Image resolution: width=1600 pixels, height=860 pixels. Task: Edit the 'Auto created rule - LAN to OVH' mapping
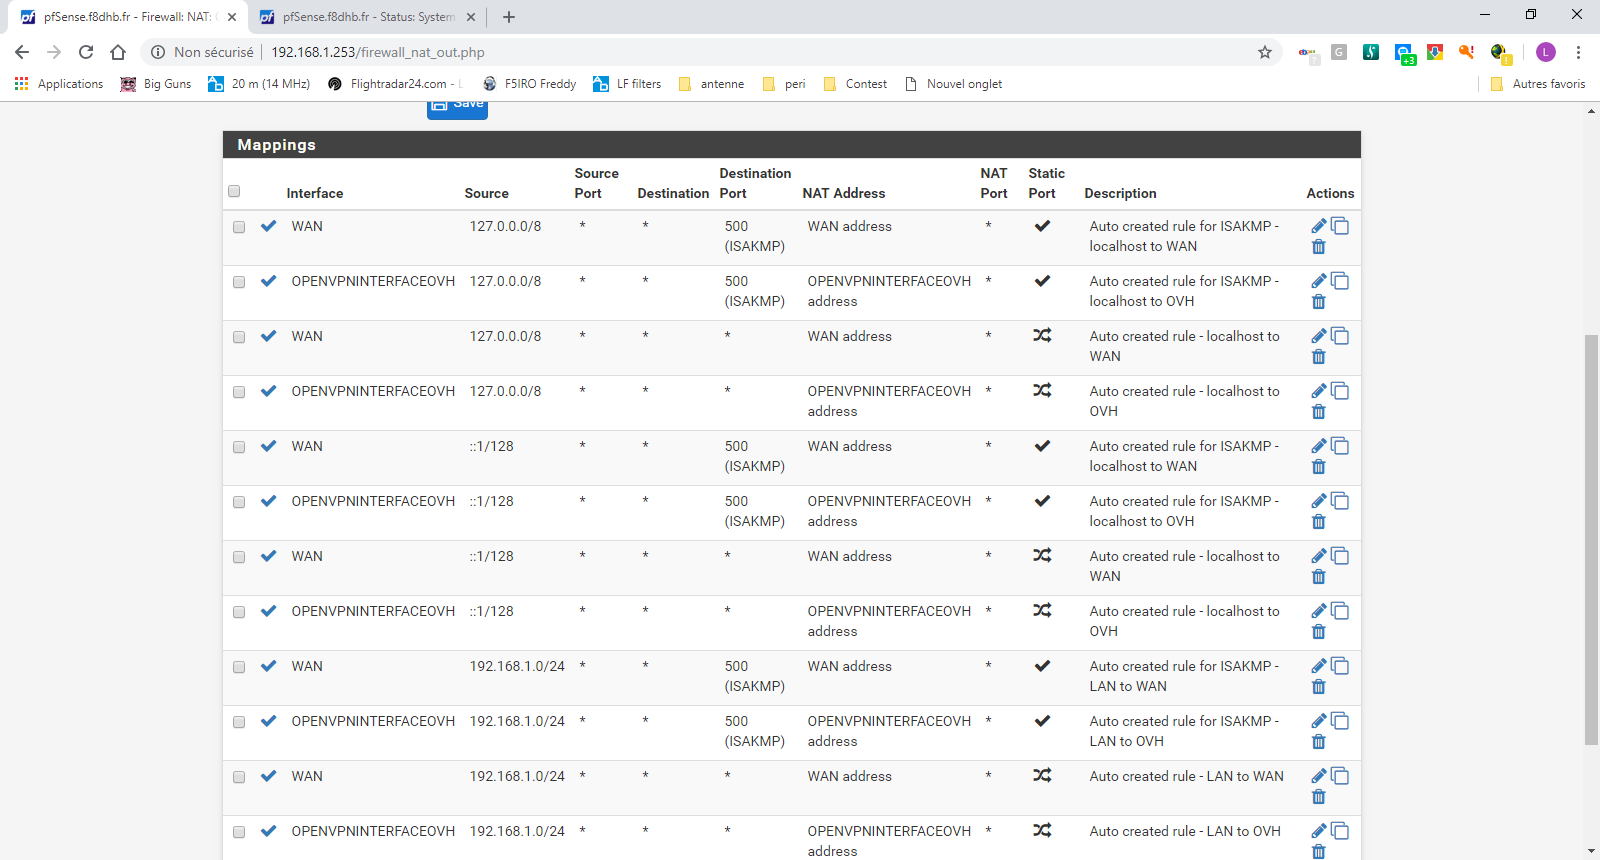1318,831
